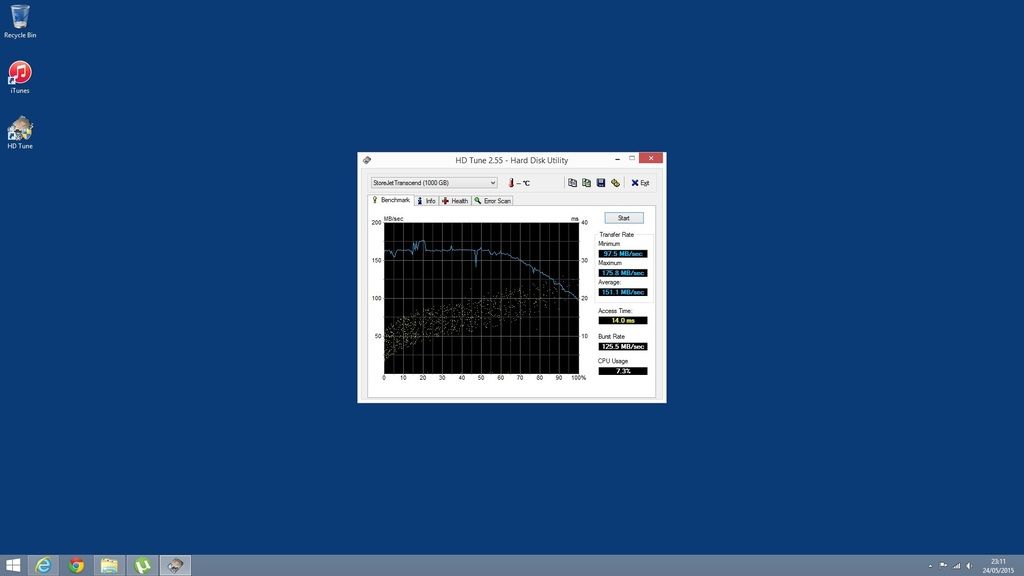Start the benchmark test
This screenshot has width=1024, height=576.
point(624,218)
